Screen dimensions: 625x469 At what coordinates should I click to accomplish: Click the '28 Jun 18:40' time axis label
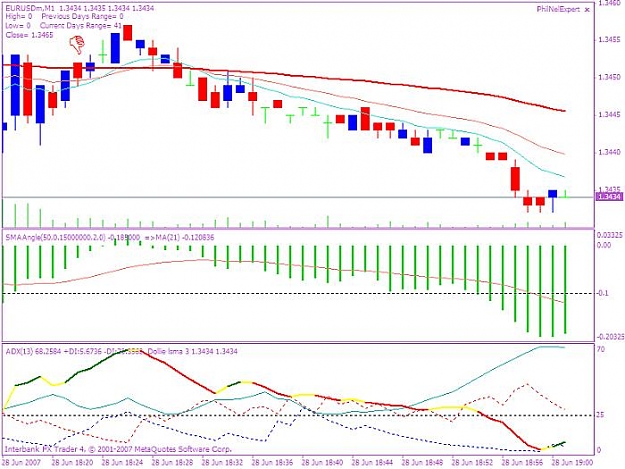[x=322, y=463]
